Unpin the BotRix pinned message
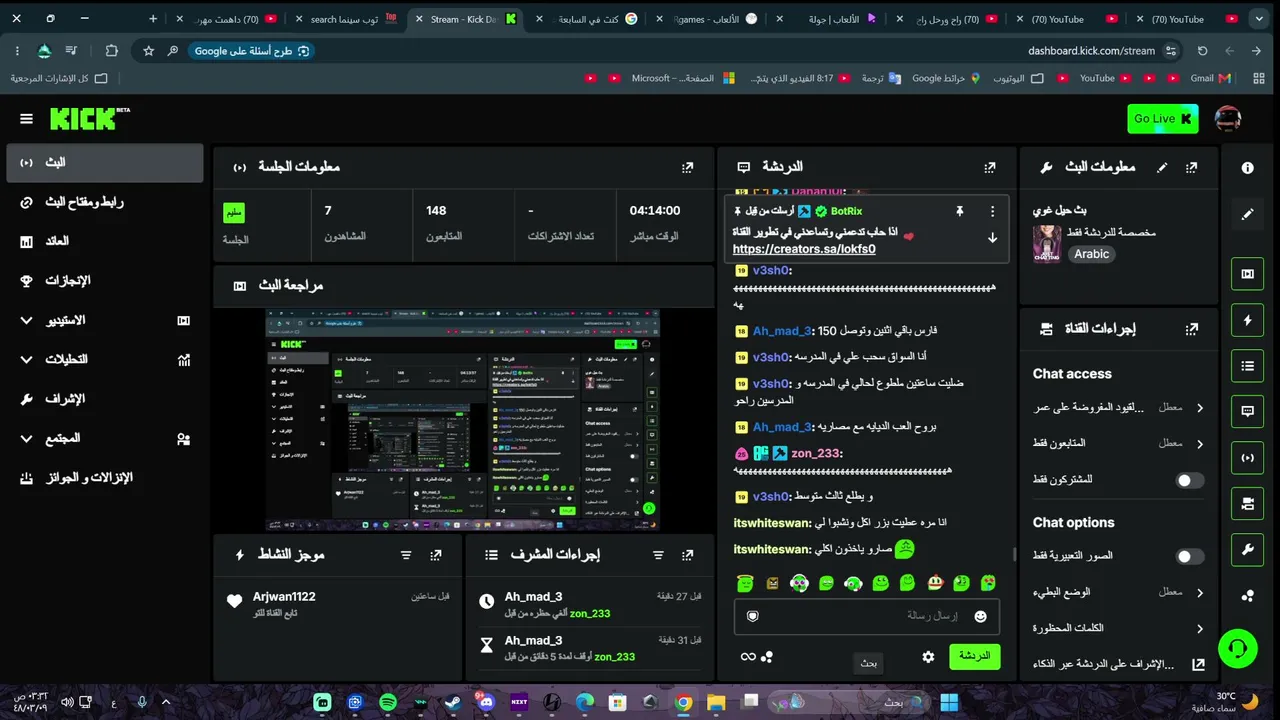Screen dimensions: 1280x720 point(959,211)
